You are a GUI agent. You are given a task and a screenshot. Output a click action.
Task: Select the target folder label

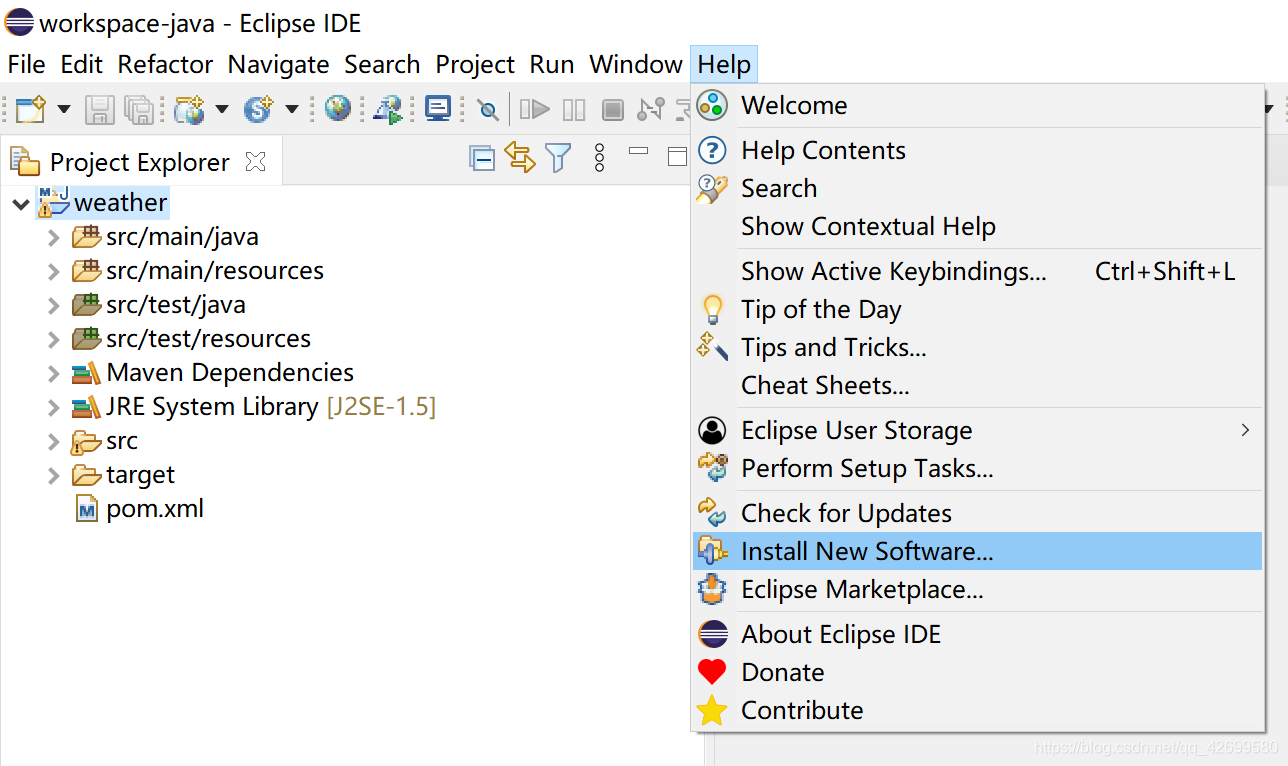(x=141, y=475)
